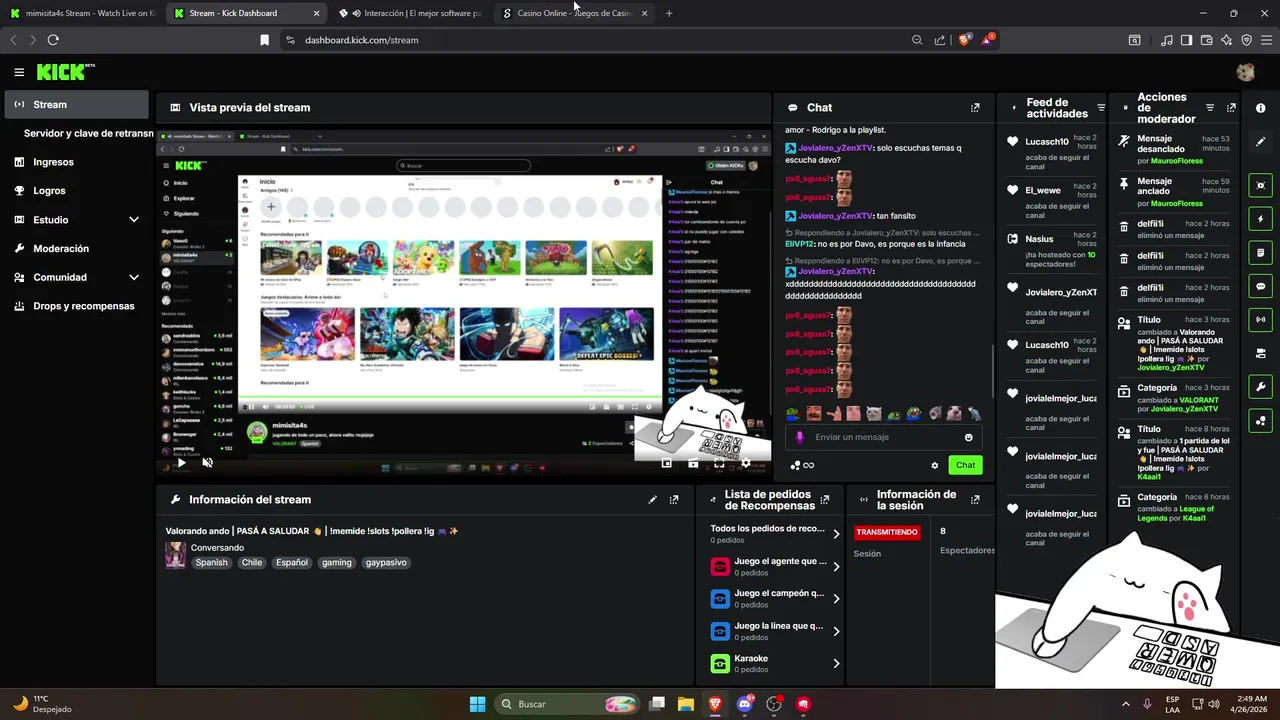Click the gaypasivo tag
1280x720 pixels.
pyautogui.click(x=386, y=562)
